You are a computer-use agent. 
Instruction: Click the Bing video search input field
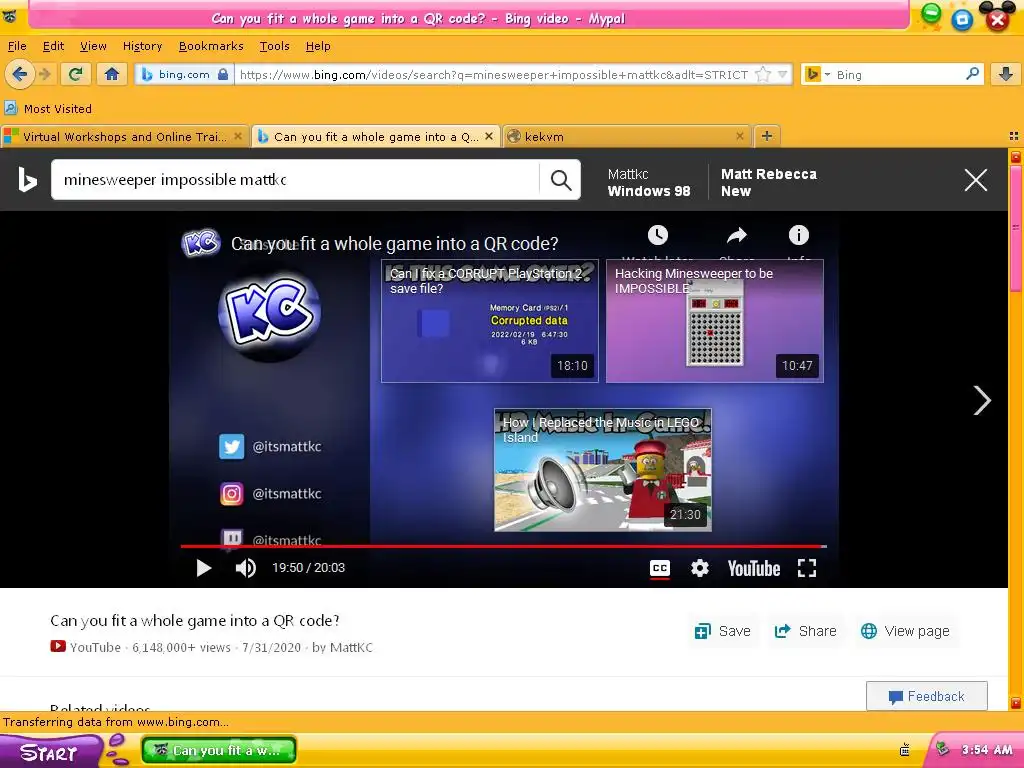(x=295, y=180)
